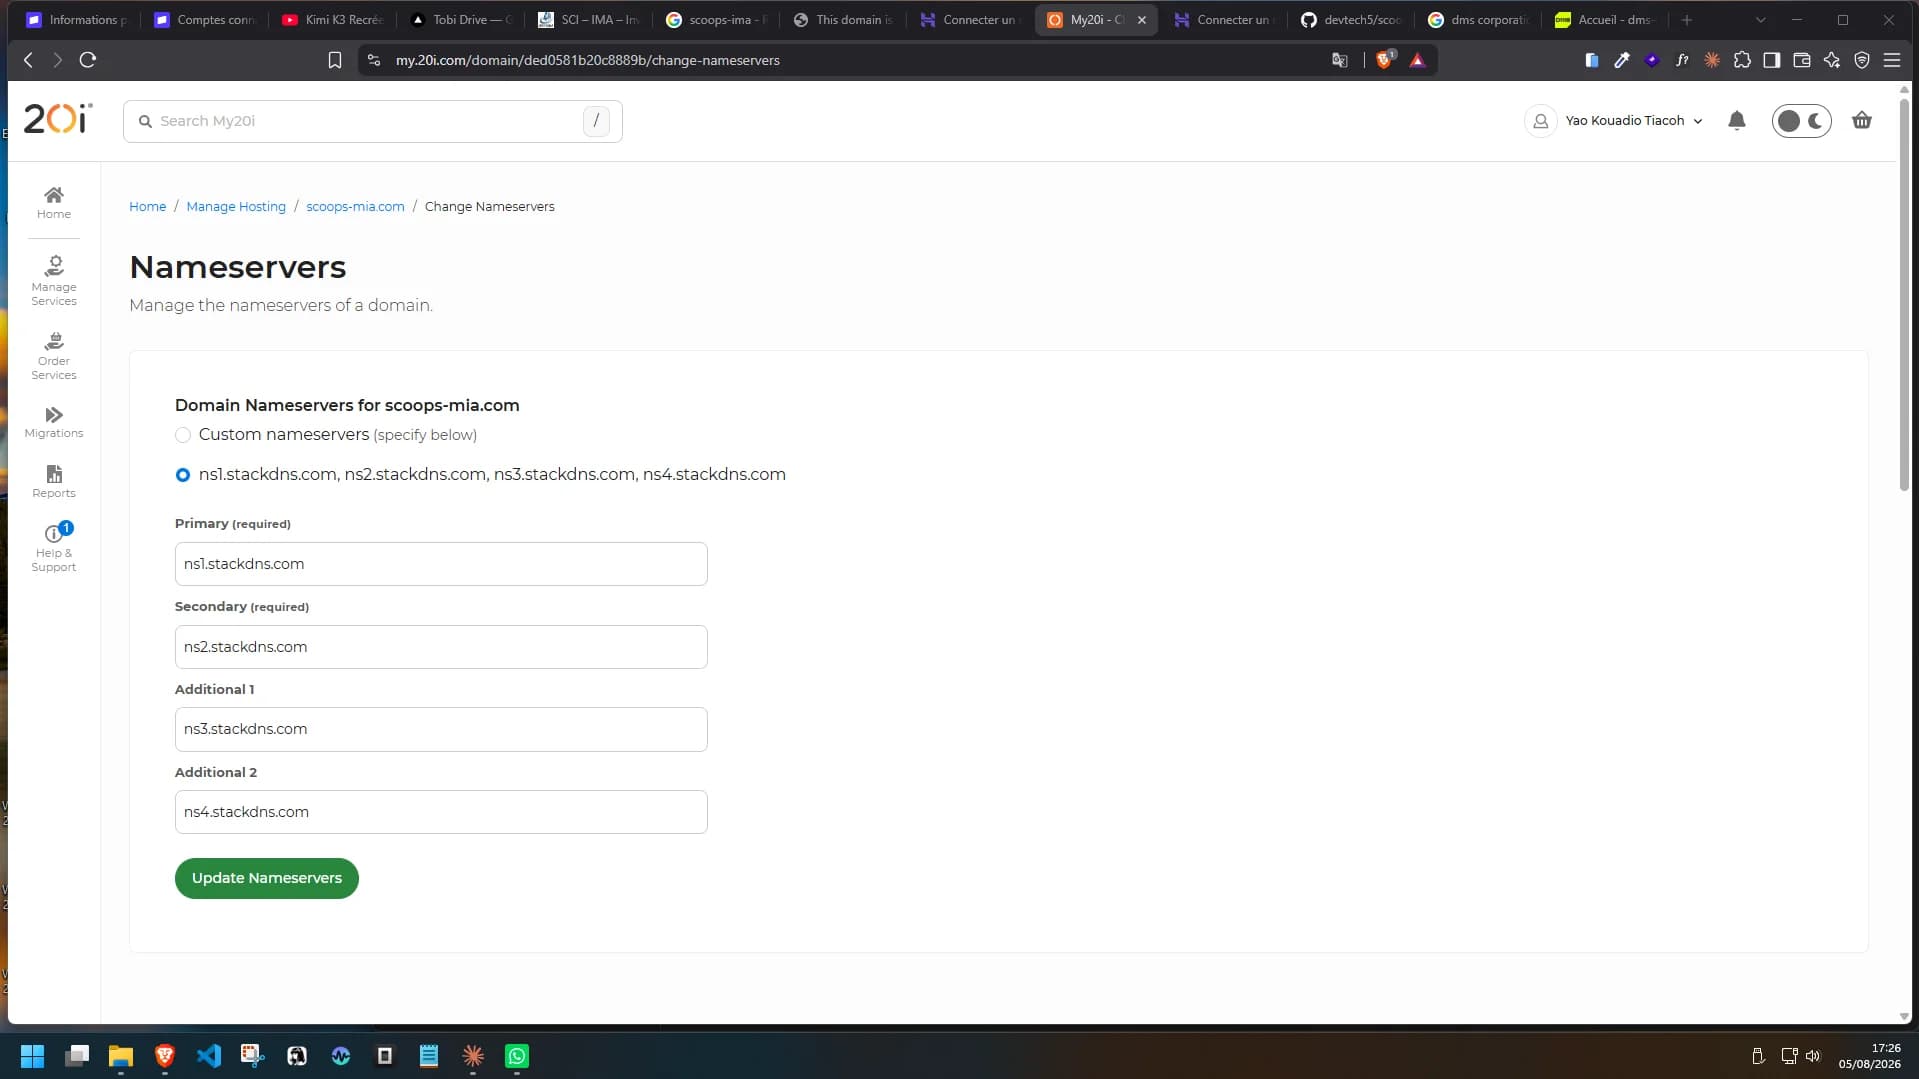The width and height of the screenshot is (1919, 1079).
Task: Reload the page with the refresh icon
Action: point(88,60)
